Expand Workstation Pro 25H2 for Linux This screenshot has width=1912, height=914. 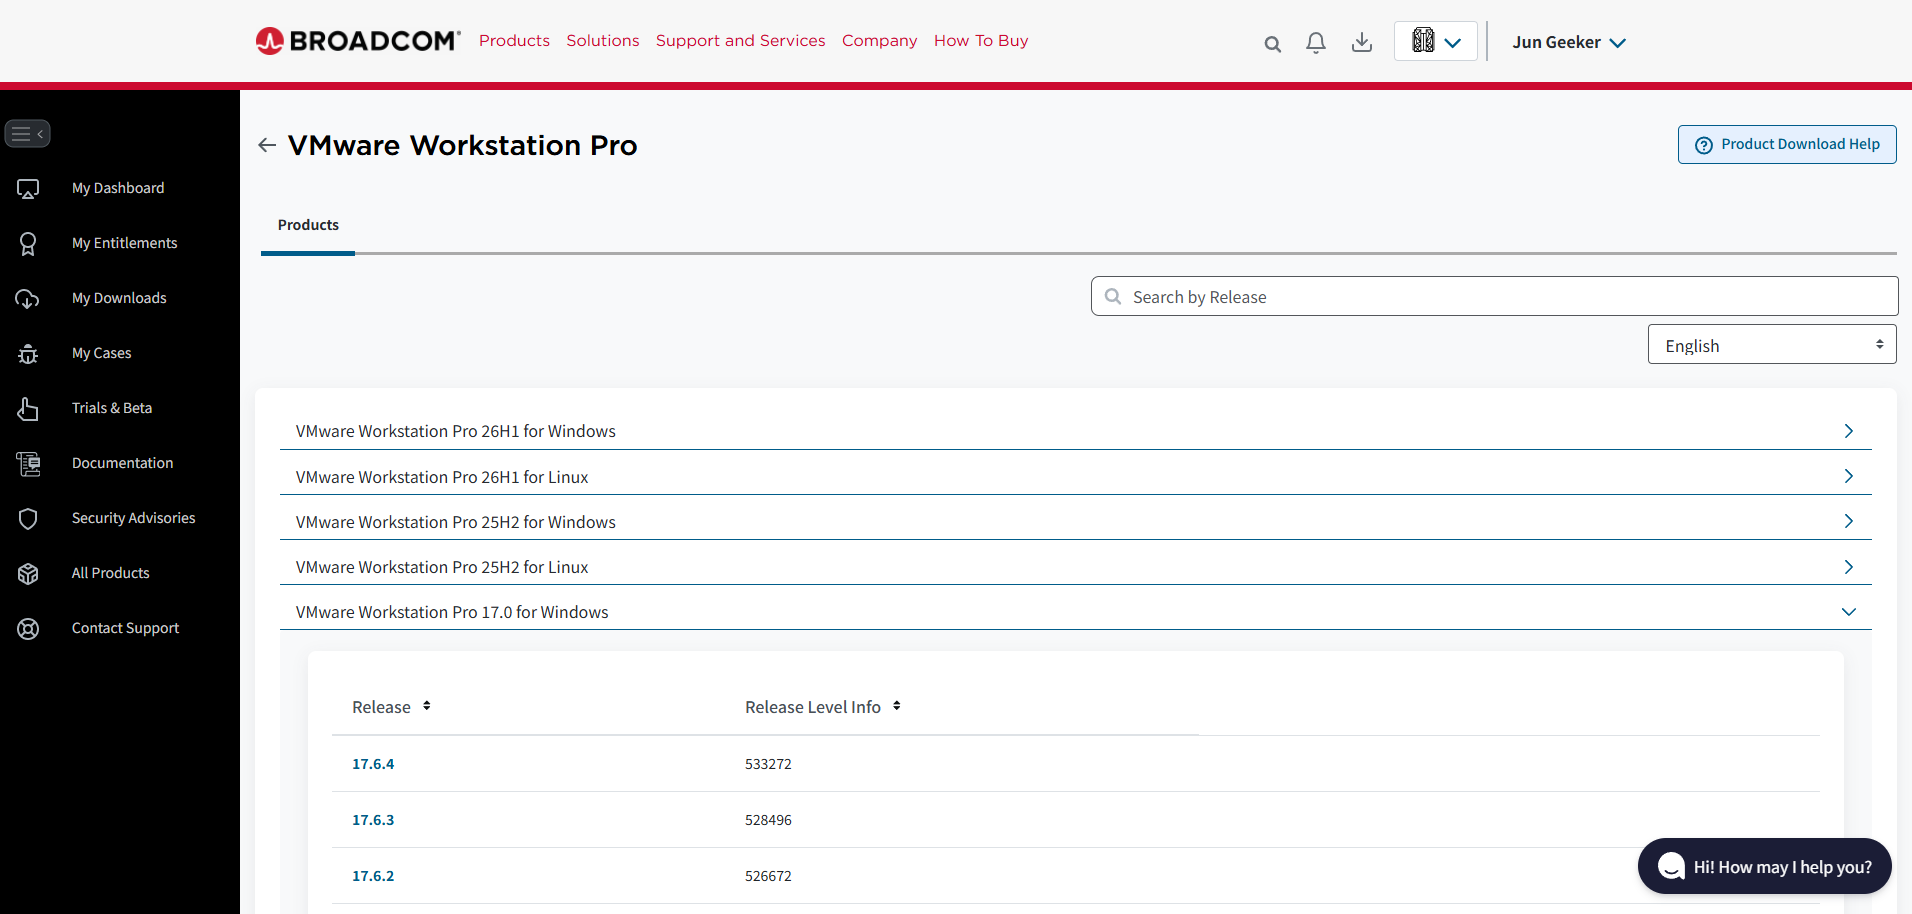[x=1076, y=567]
